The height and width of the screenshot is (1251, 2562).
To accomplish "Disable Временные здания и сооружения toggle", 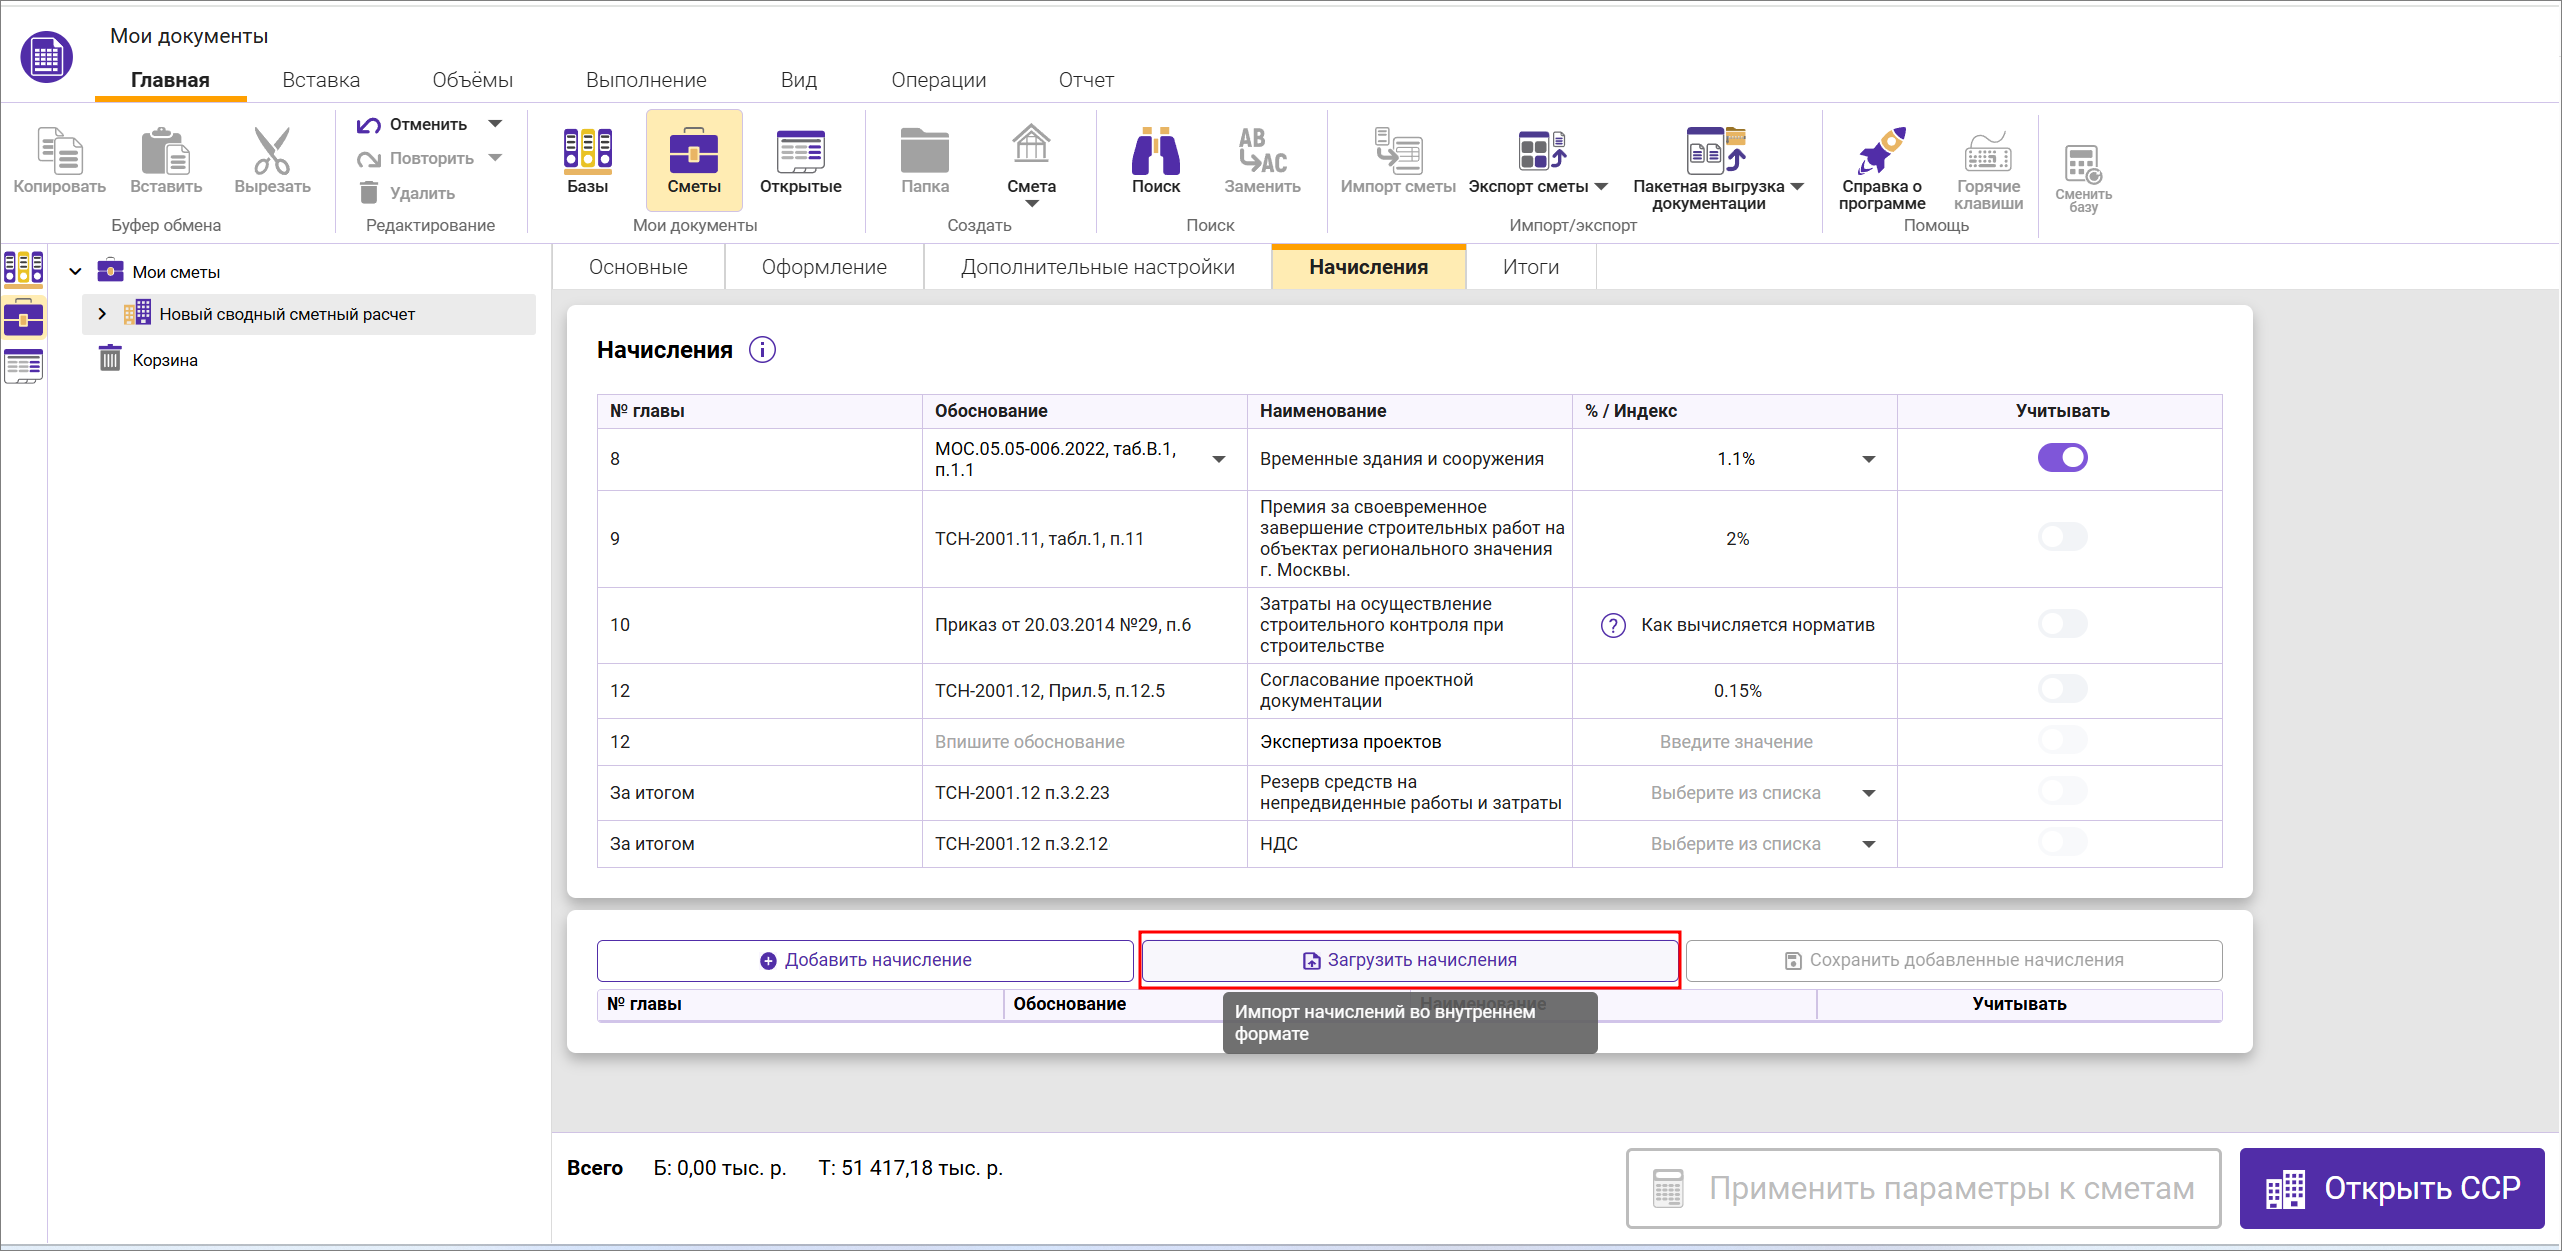I will [2062, 458].
